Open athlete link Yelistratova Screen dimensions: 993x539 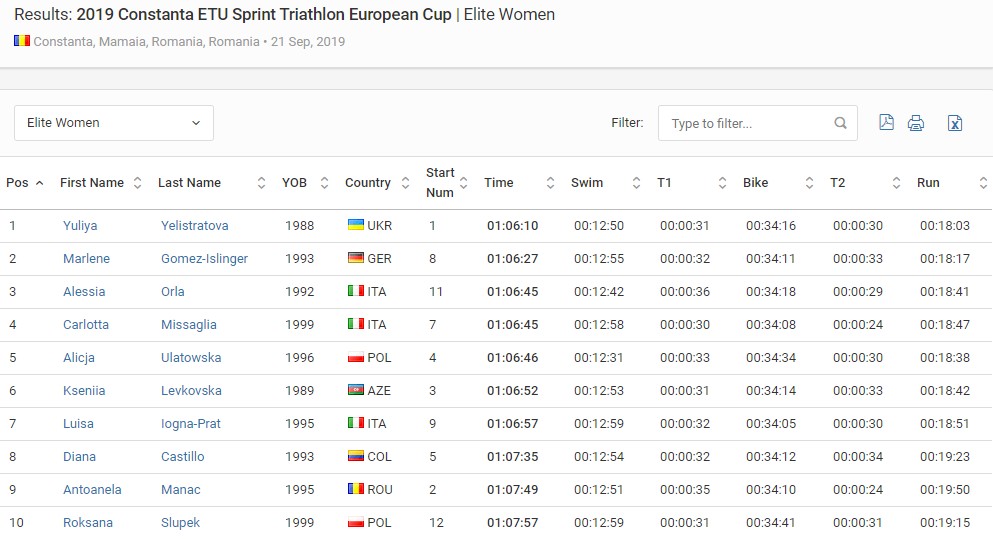click(x=194, y=225)
